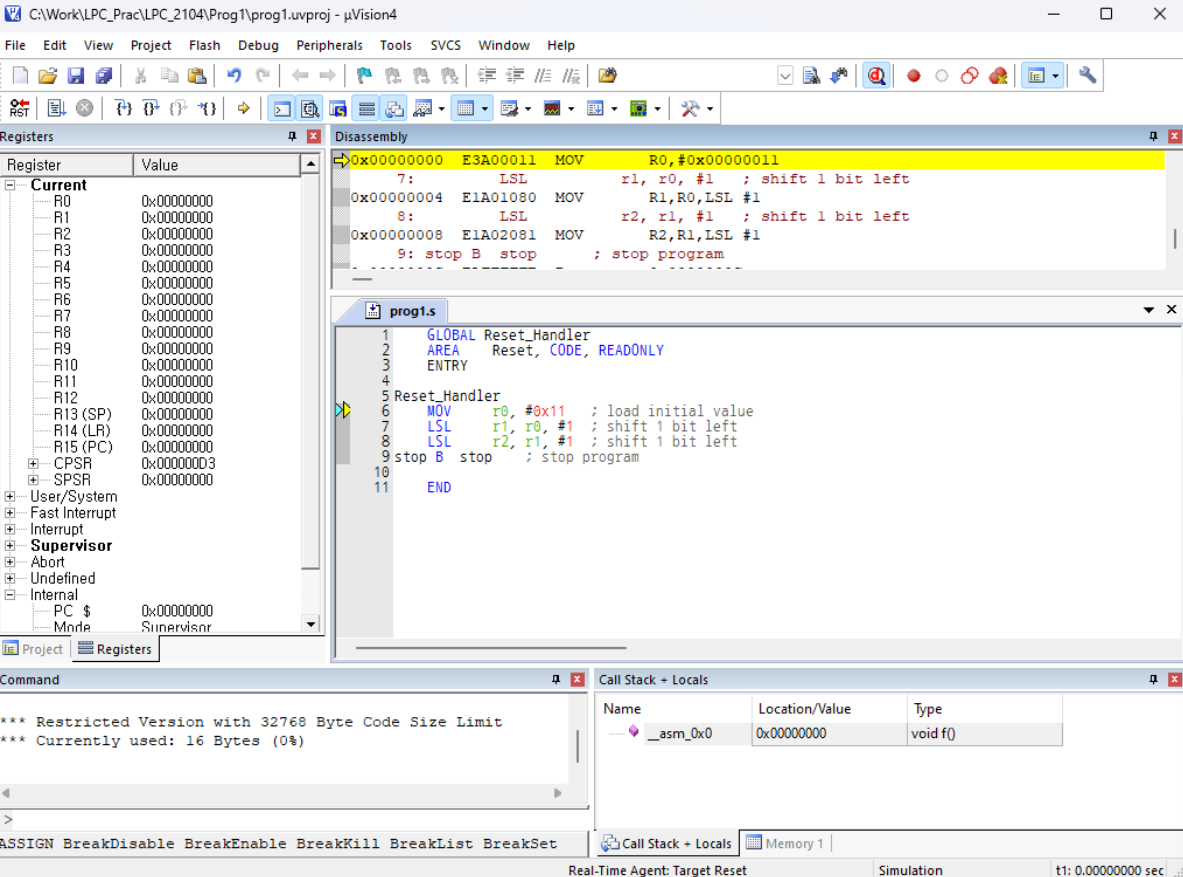This screenshot has width=1183, height=877.
Task: Open the Memory Windows dropdown arrow
Action: click(x=485, y=108)
